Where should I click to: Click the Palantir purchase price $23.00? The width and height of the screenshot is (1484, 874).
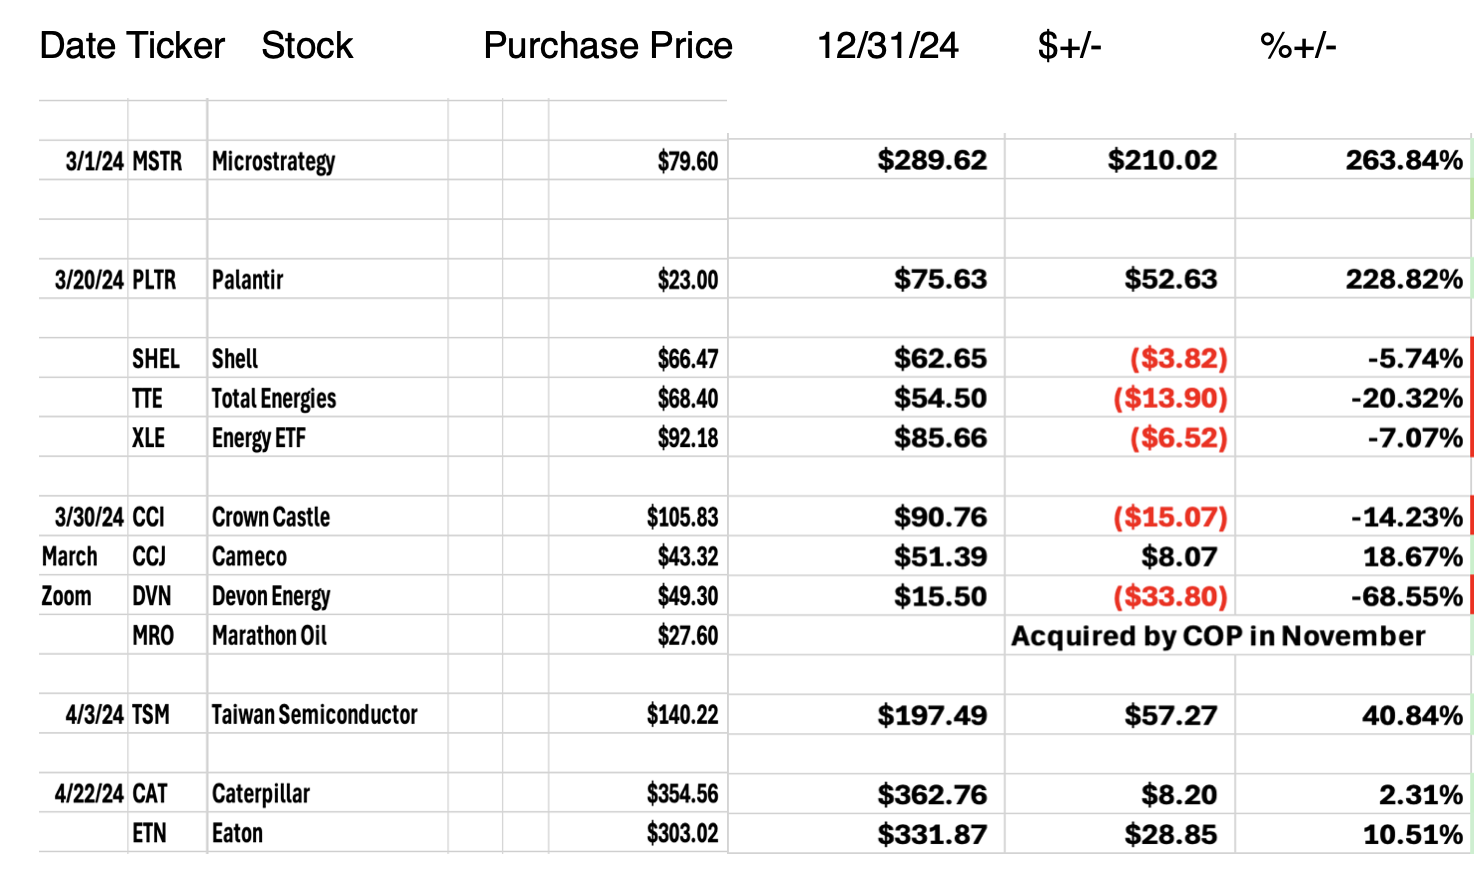[687, 280]
